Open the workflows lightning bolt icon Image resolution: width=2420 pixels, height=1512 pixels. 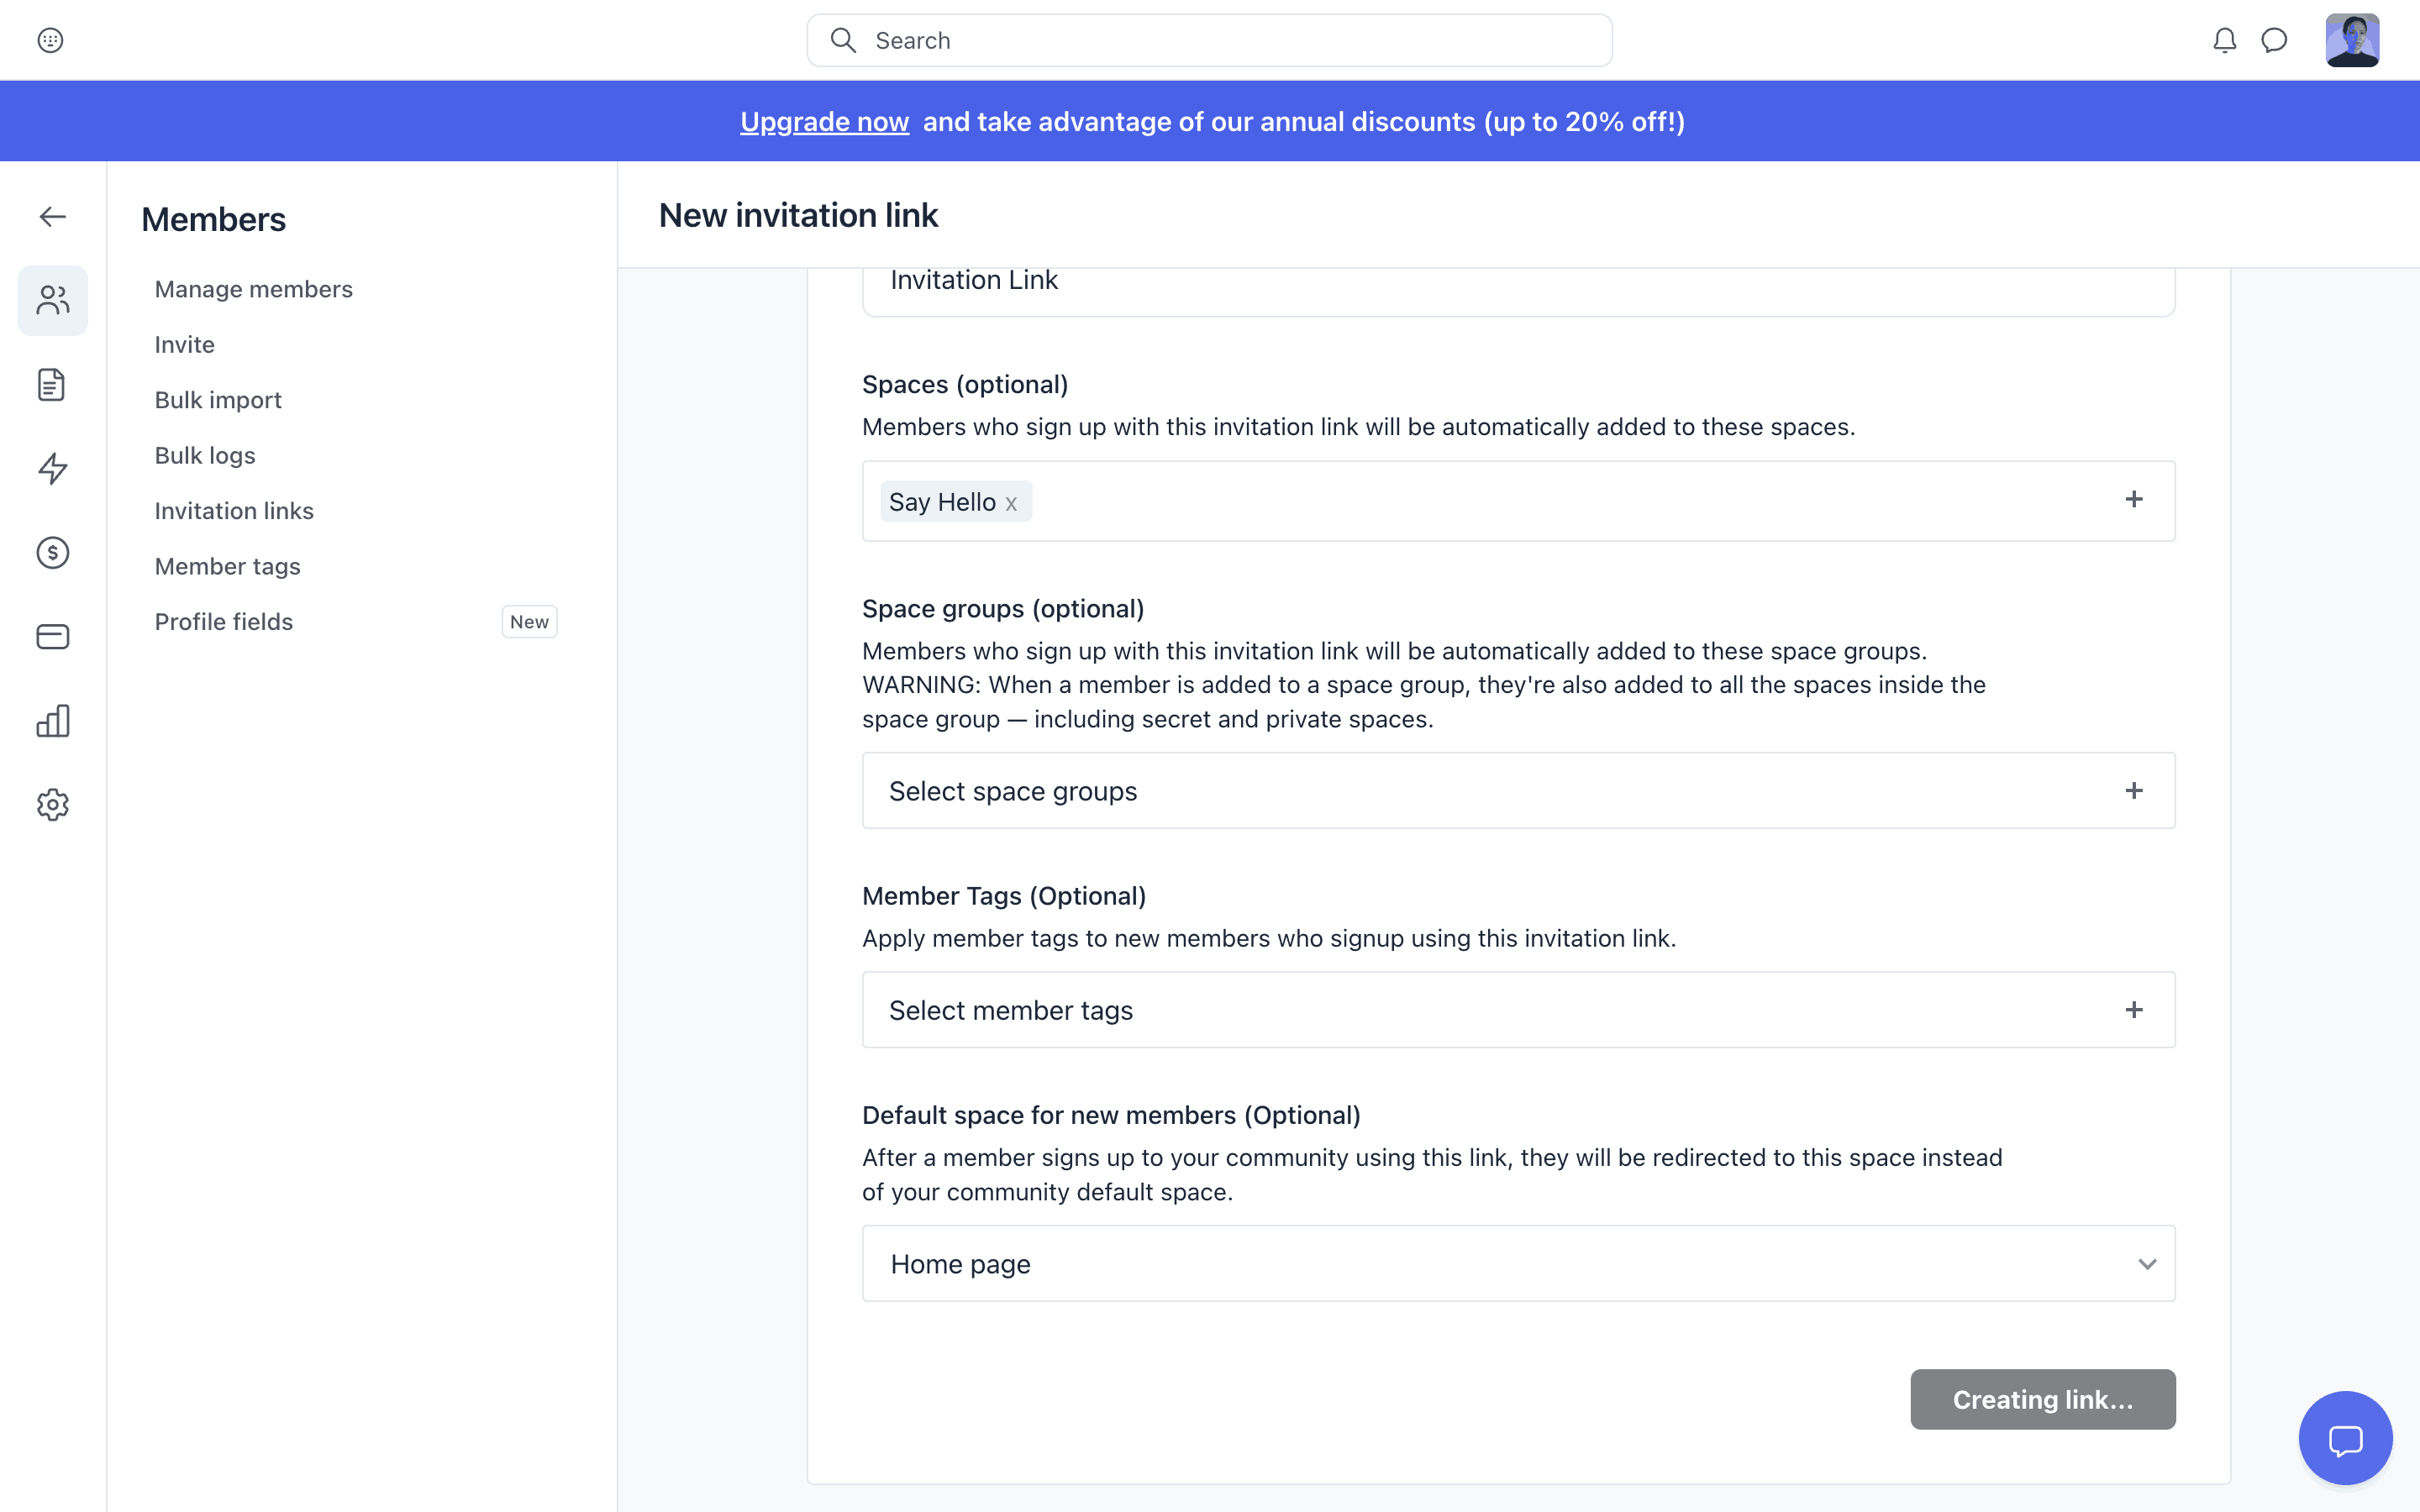click(52, 468)
